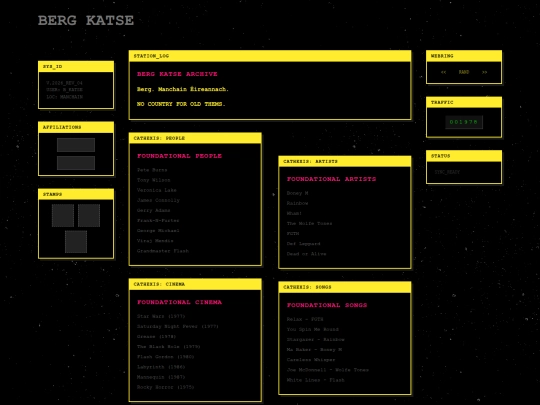
Task: Select "Relax - FGTH" in songs list
Action: pos(305,319)
